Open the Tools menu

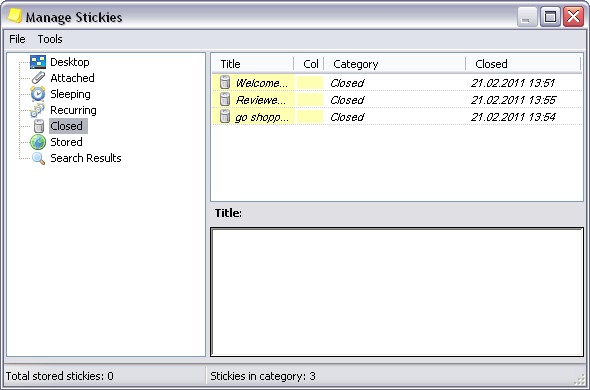[50, 39]
